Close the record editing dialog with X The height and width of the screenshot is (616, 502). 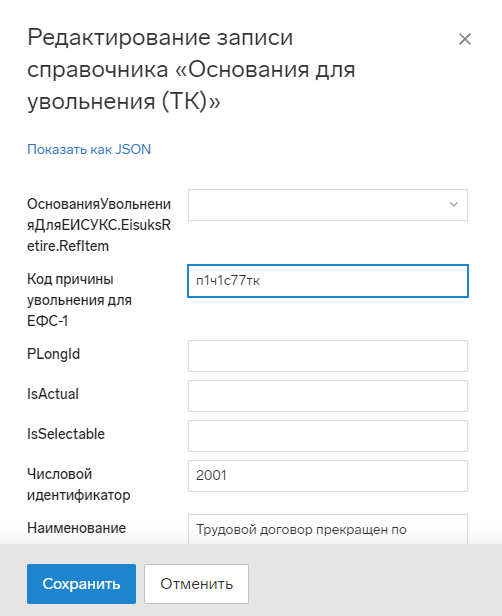[x=465, y=39]
